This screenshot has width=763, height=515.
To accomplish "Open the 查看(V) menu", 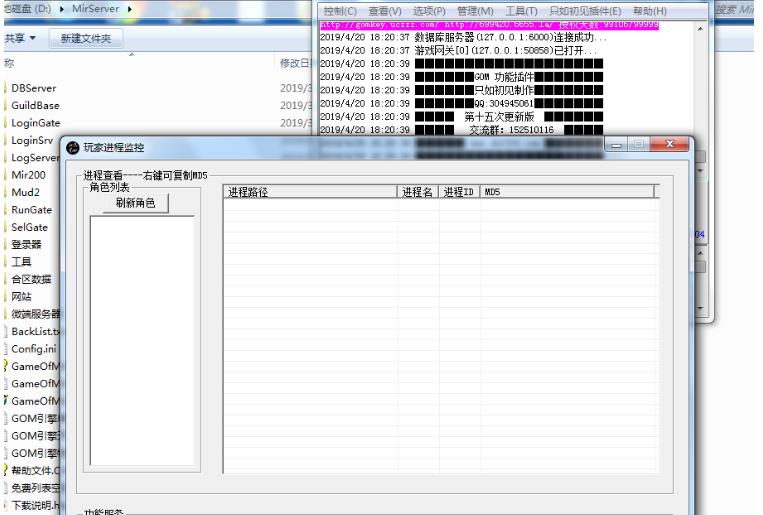I will click(387, 10).
